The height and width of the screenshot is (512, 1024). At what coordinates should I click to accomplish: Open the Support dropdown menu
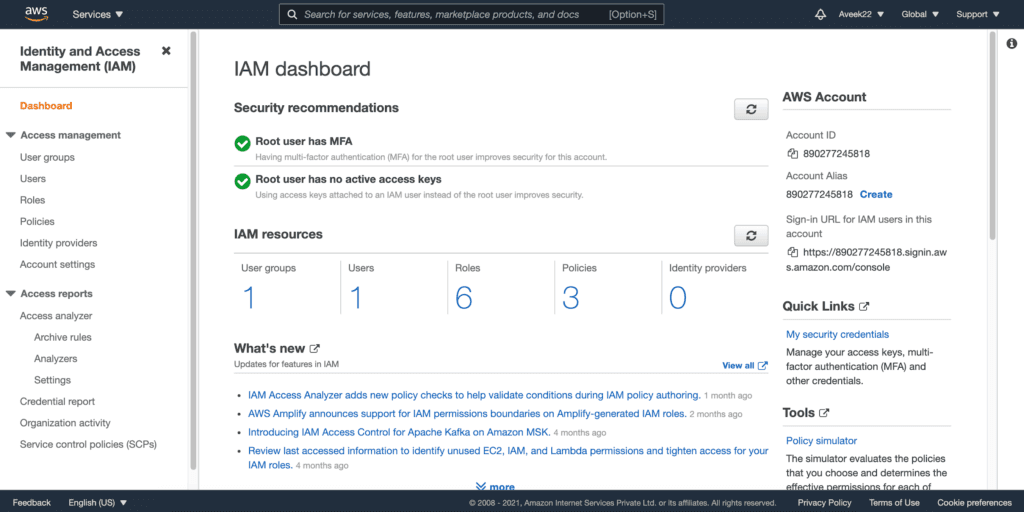tap(978, 14)
